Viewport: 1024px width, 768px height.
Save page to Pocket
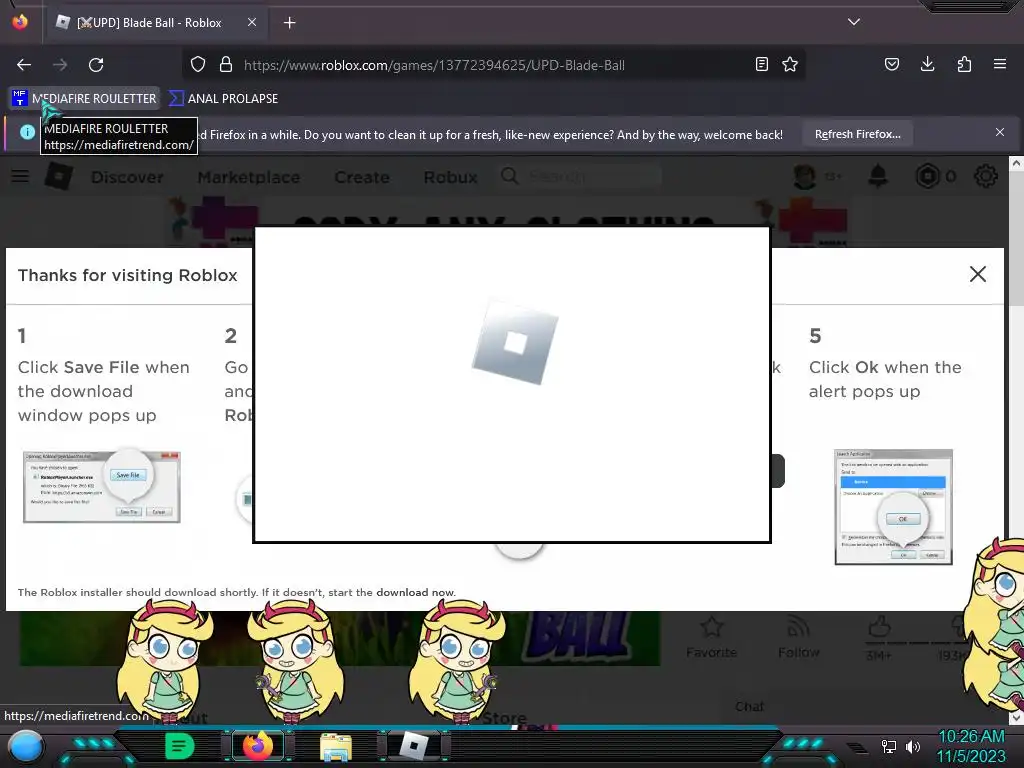pyautogui.click(x=891, y=65)
